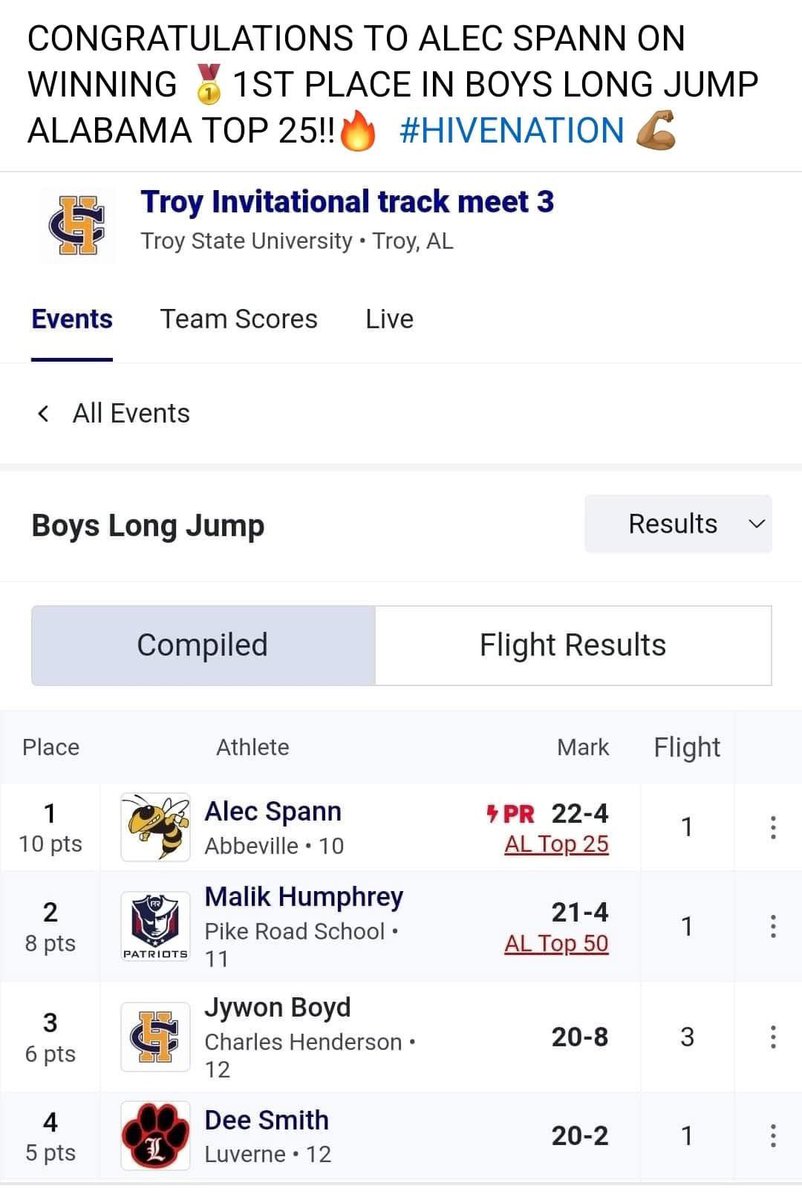Open three-dot menu for Dee Smith's row

point(772,1136)
